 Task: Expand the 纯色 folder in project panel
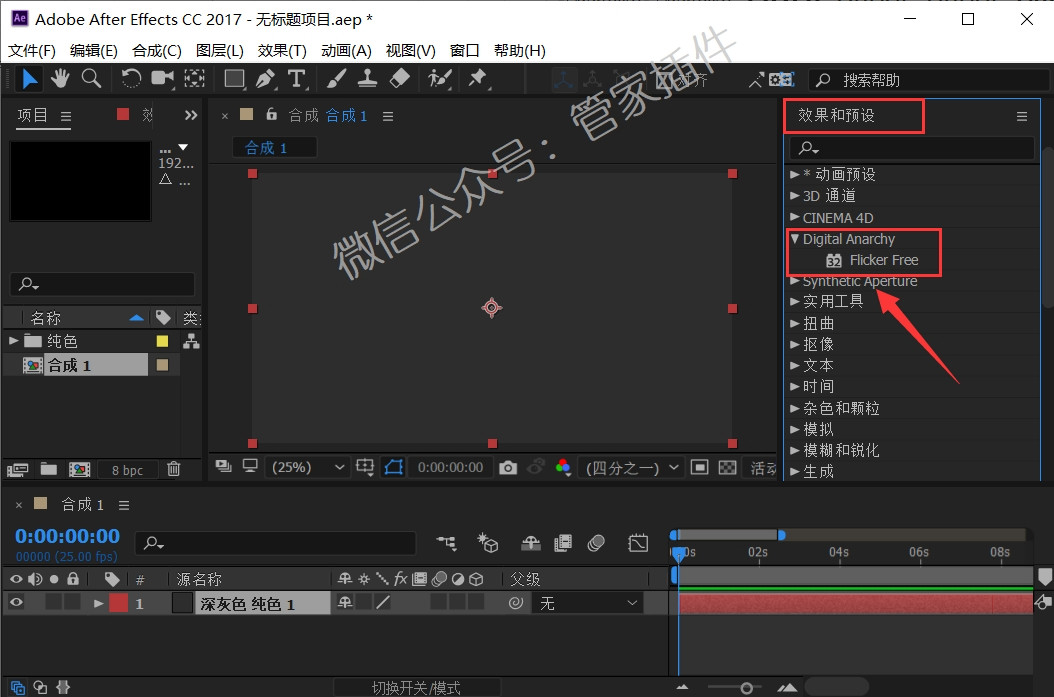pos(13,341)
